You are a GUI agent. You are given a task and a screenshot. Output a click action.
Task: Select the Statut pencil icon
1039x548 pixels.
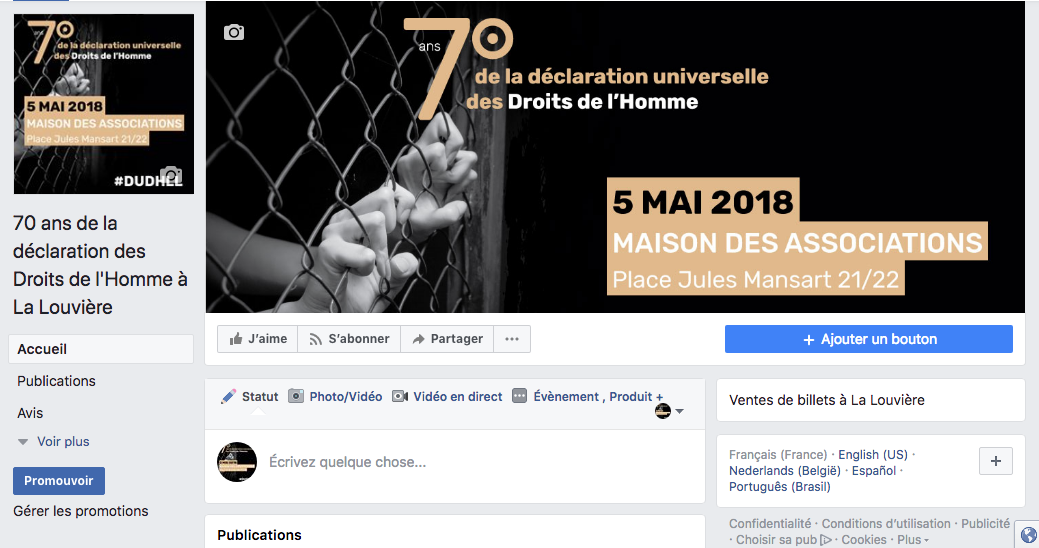(x=229, y=396)
